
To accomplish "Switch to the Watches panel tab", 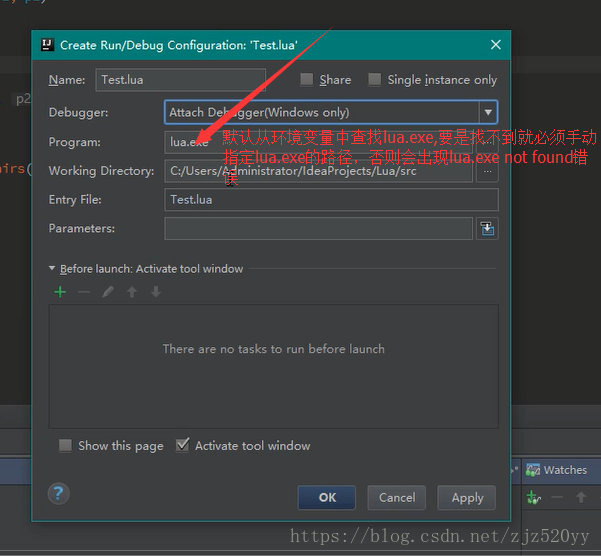I will [x=557, y=470].
